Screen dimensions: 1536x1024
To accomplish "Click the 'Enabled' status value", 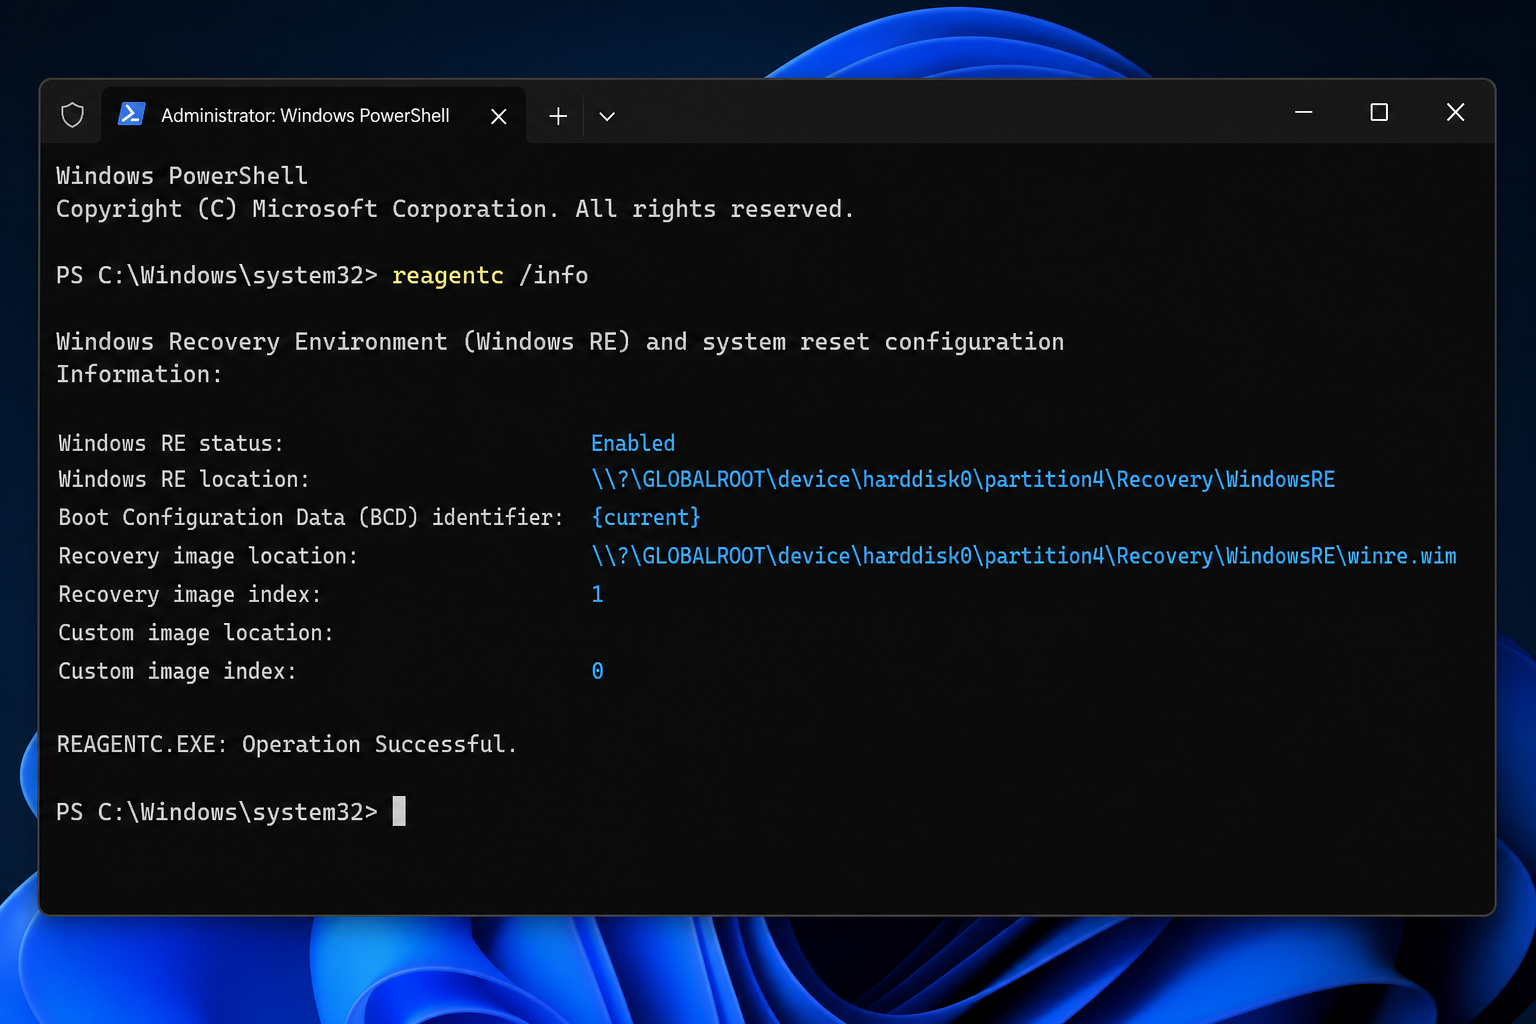I will coord(633,443).
